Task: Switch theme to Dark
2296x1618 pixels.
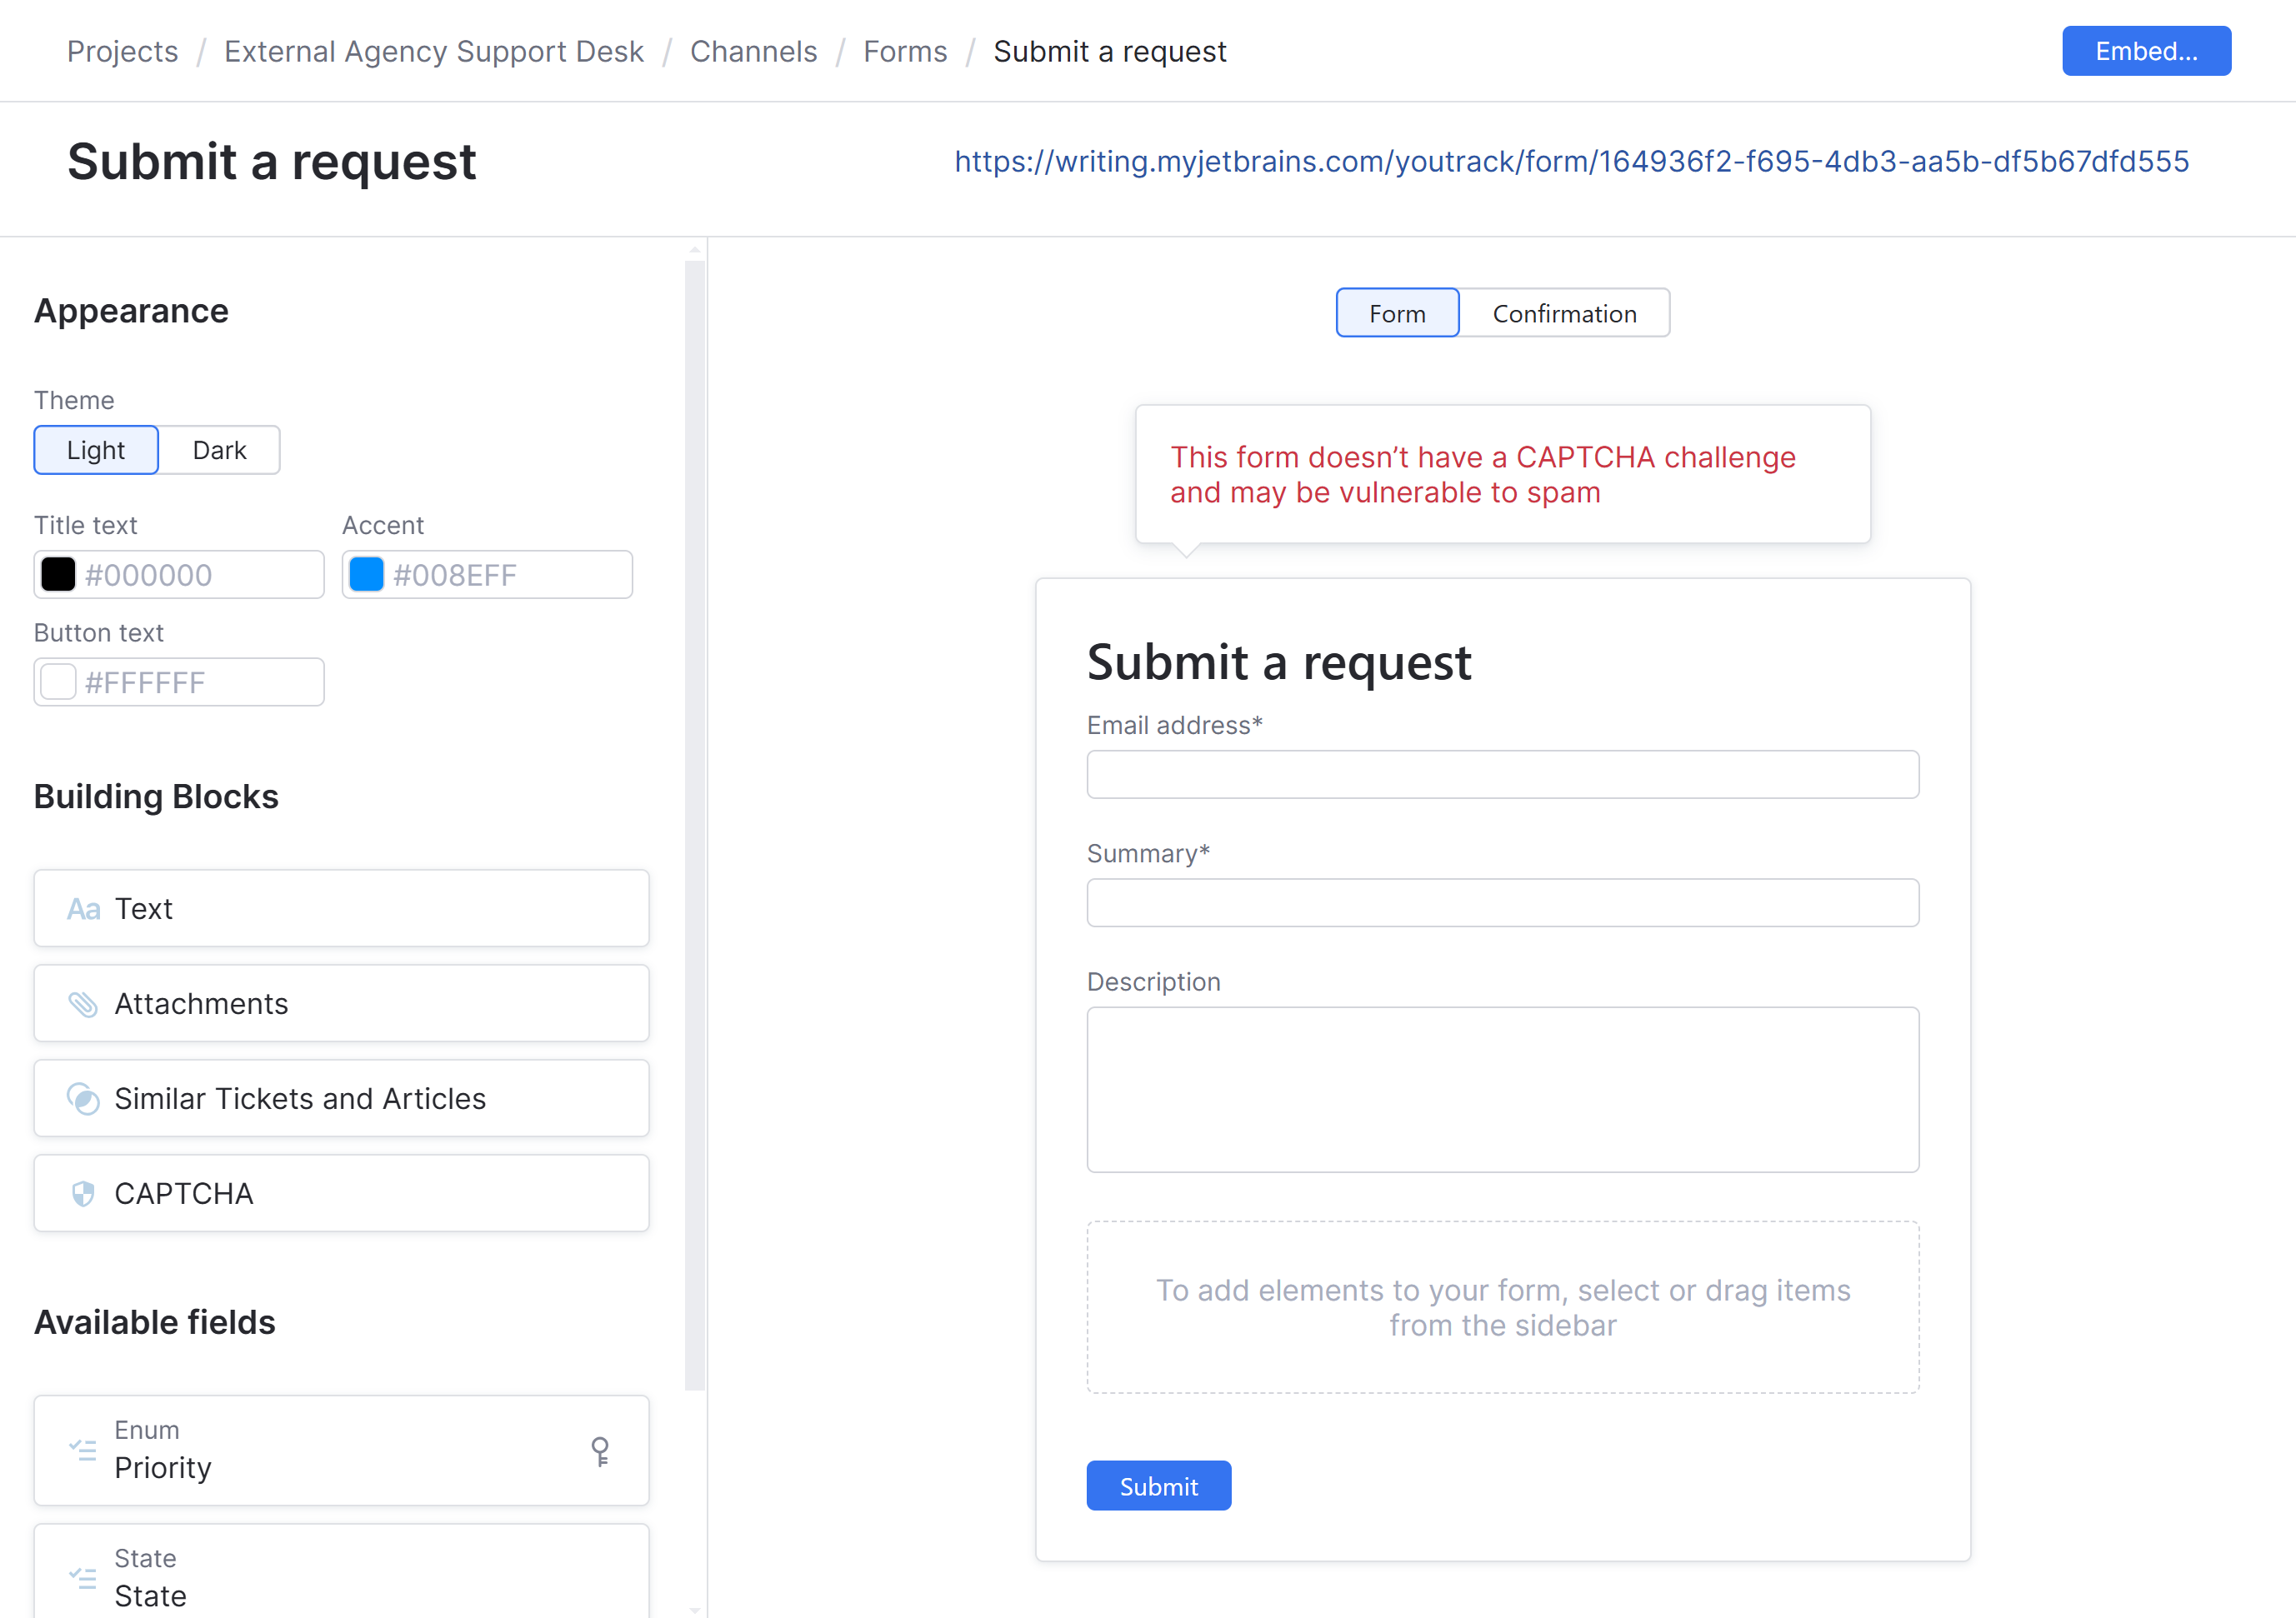Action: [x=219, y=450]
